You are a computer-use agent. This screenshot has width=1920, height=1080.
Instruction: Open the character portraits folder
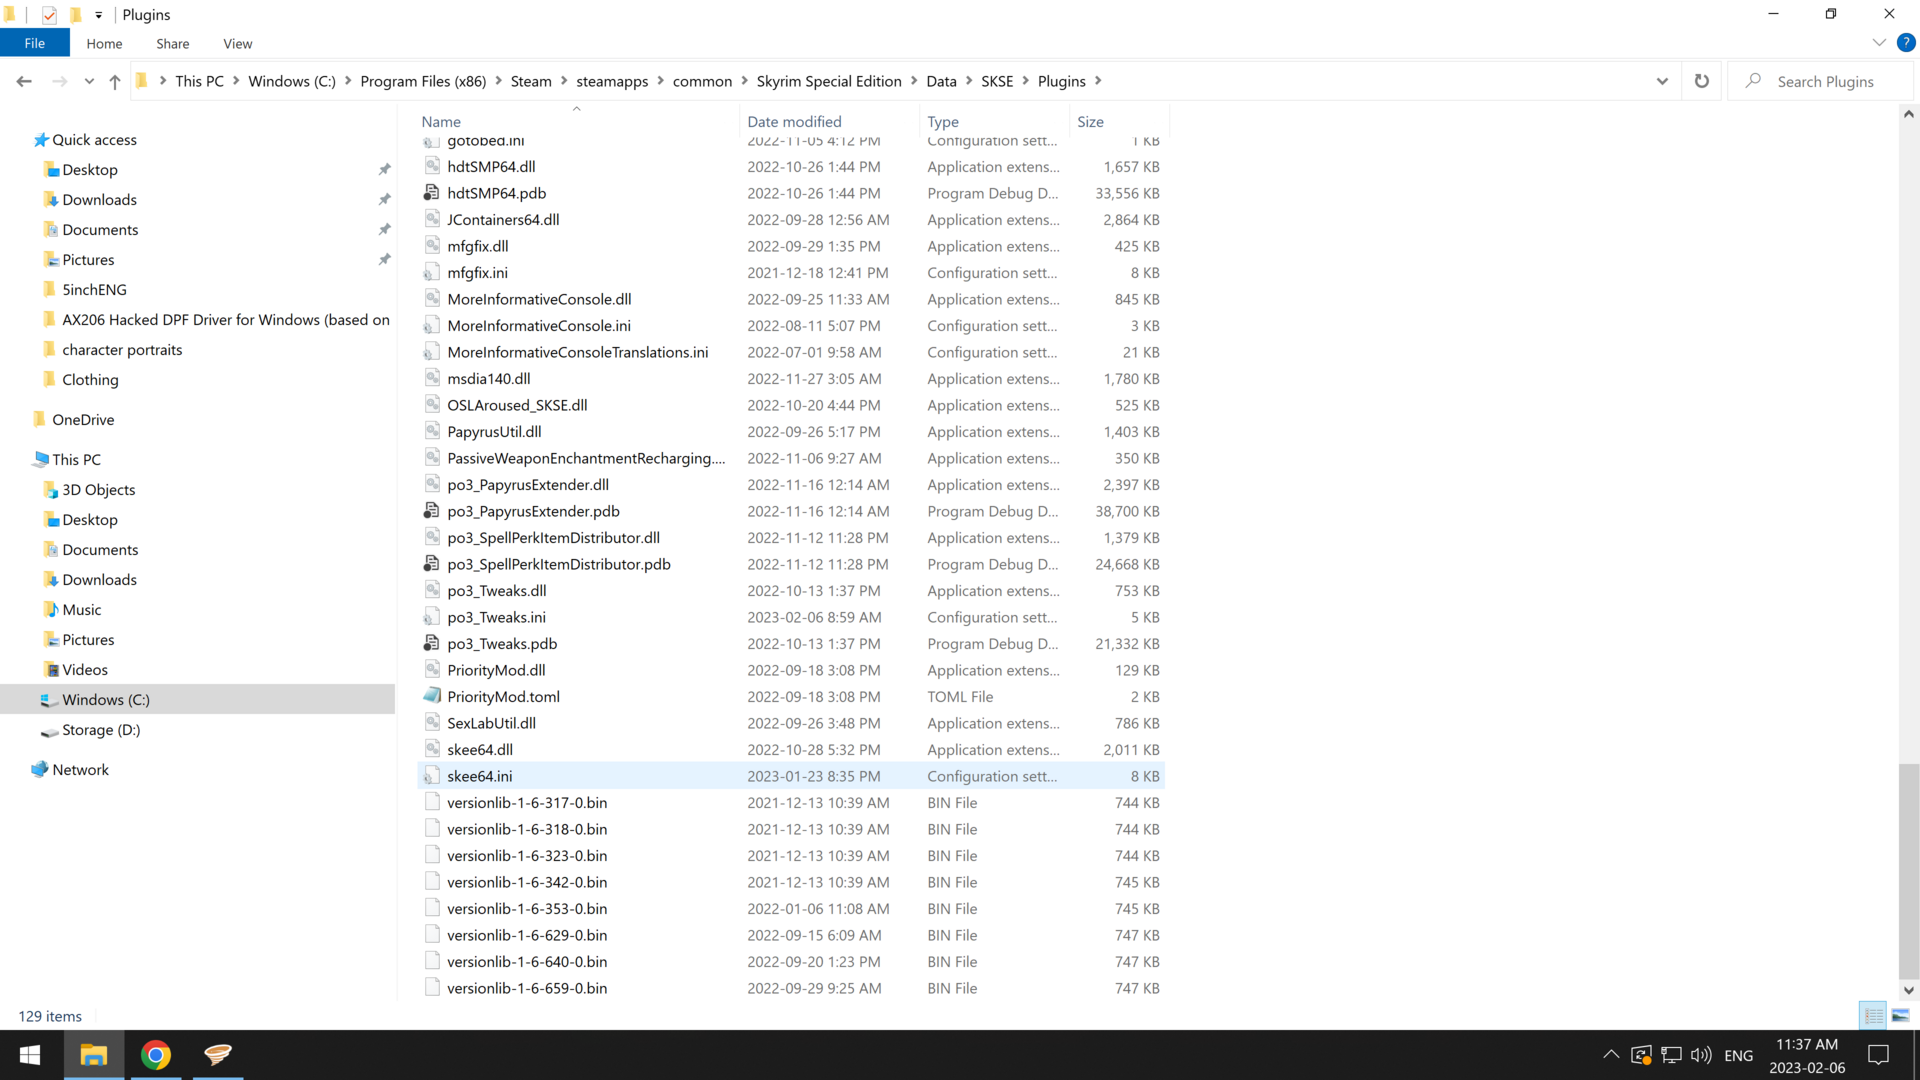(x=122, y=350)
